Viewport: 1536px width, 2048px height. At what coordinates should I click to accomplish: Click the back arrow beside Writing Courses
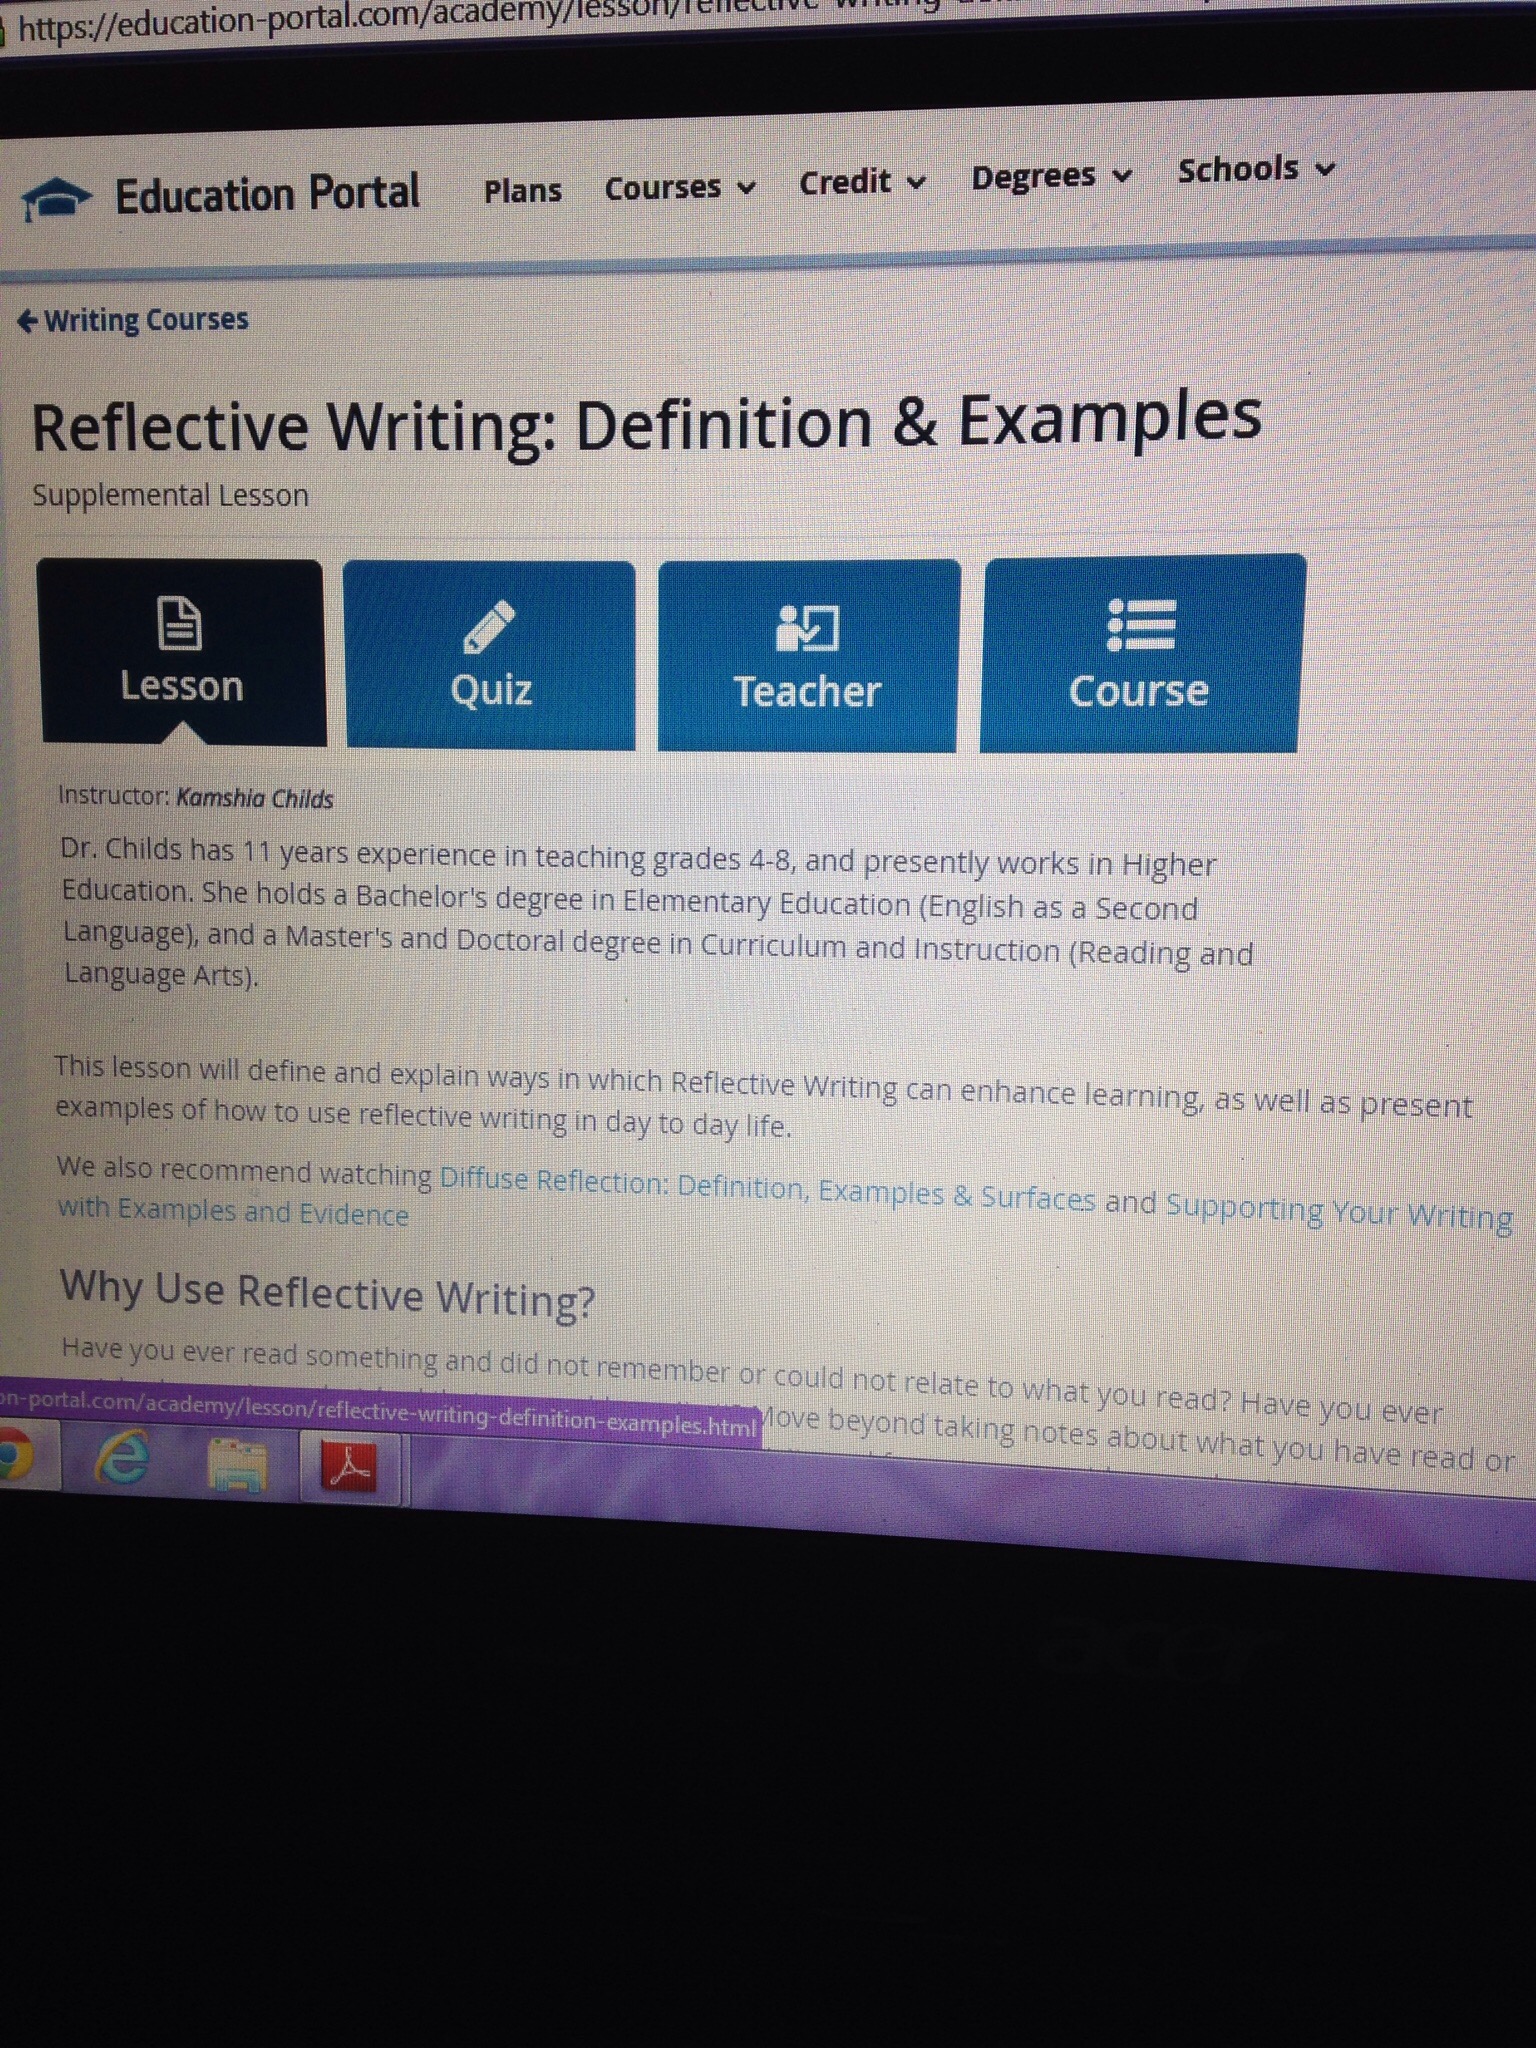point(28,321)
